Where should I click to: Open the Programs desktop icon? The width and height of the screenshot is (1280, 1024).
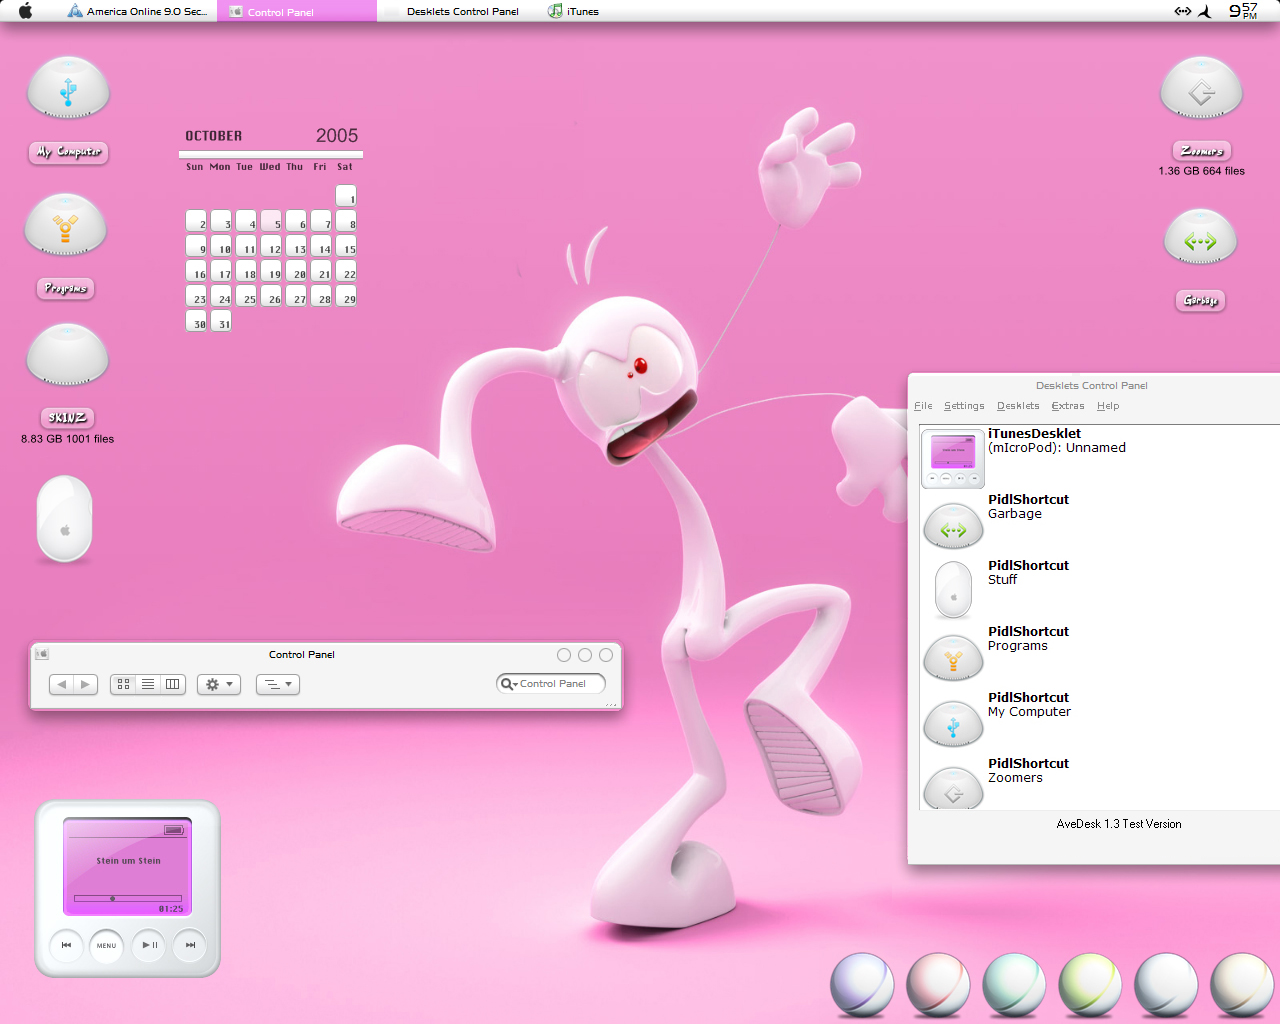click(66, 225)
